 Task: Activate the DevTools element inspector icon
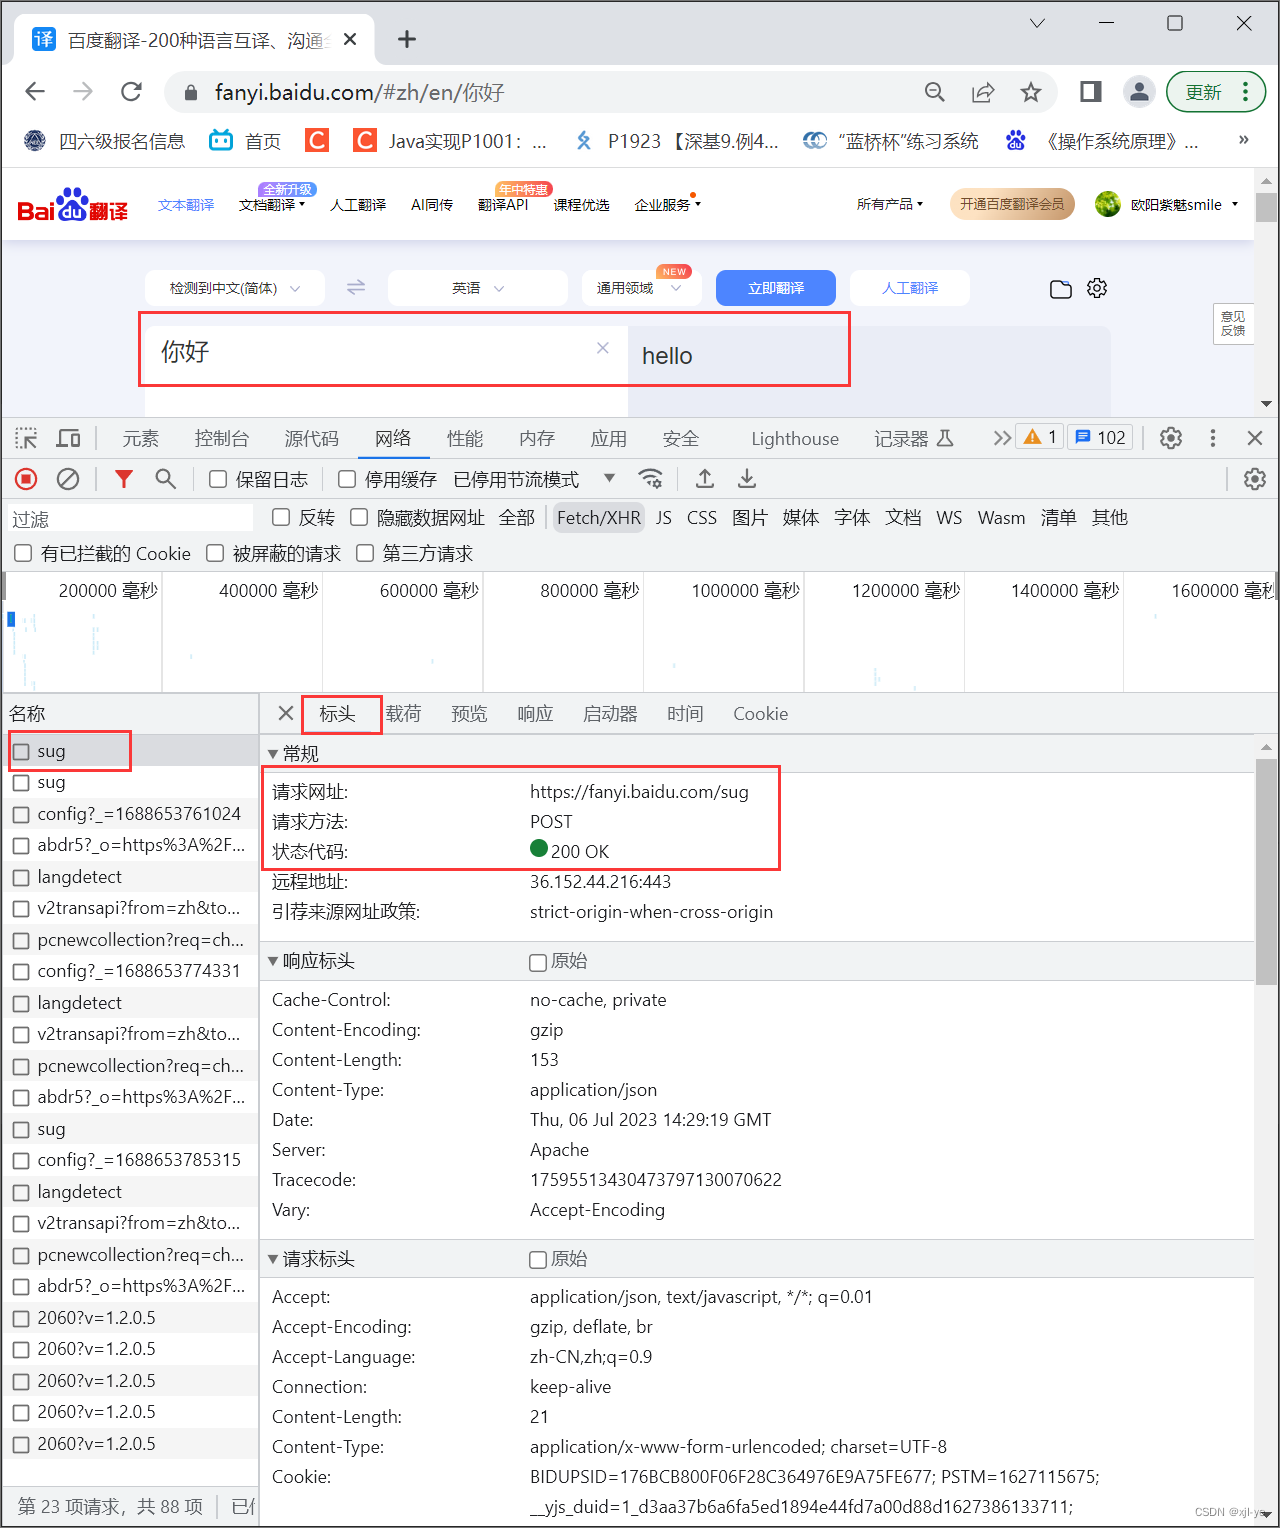coord(26,438)
